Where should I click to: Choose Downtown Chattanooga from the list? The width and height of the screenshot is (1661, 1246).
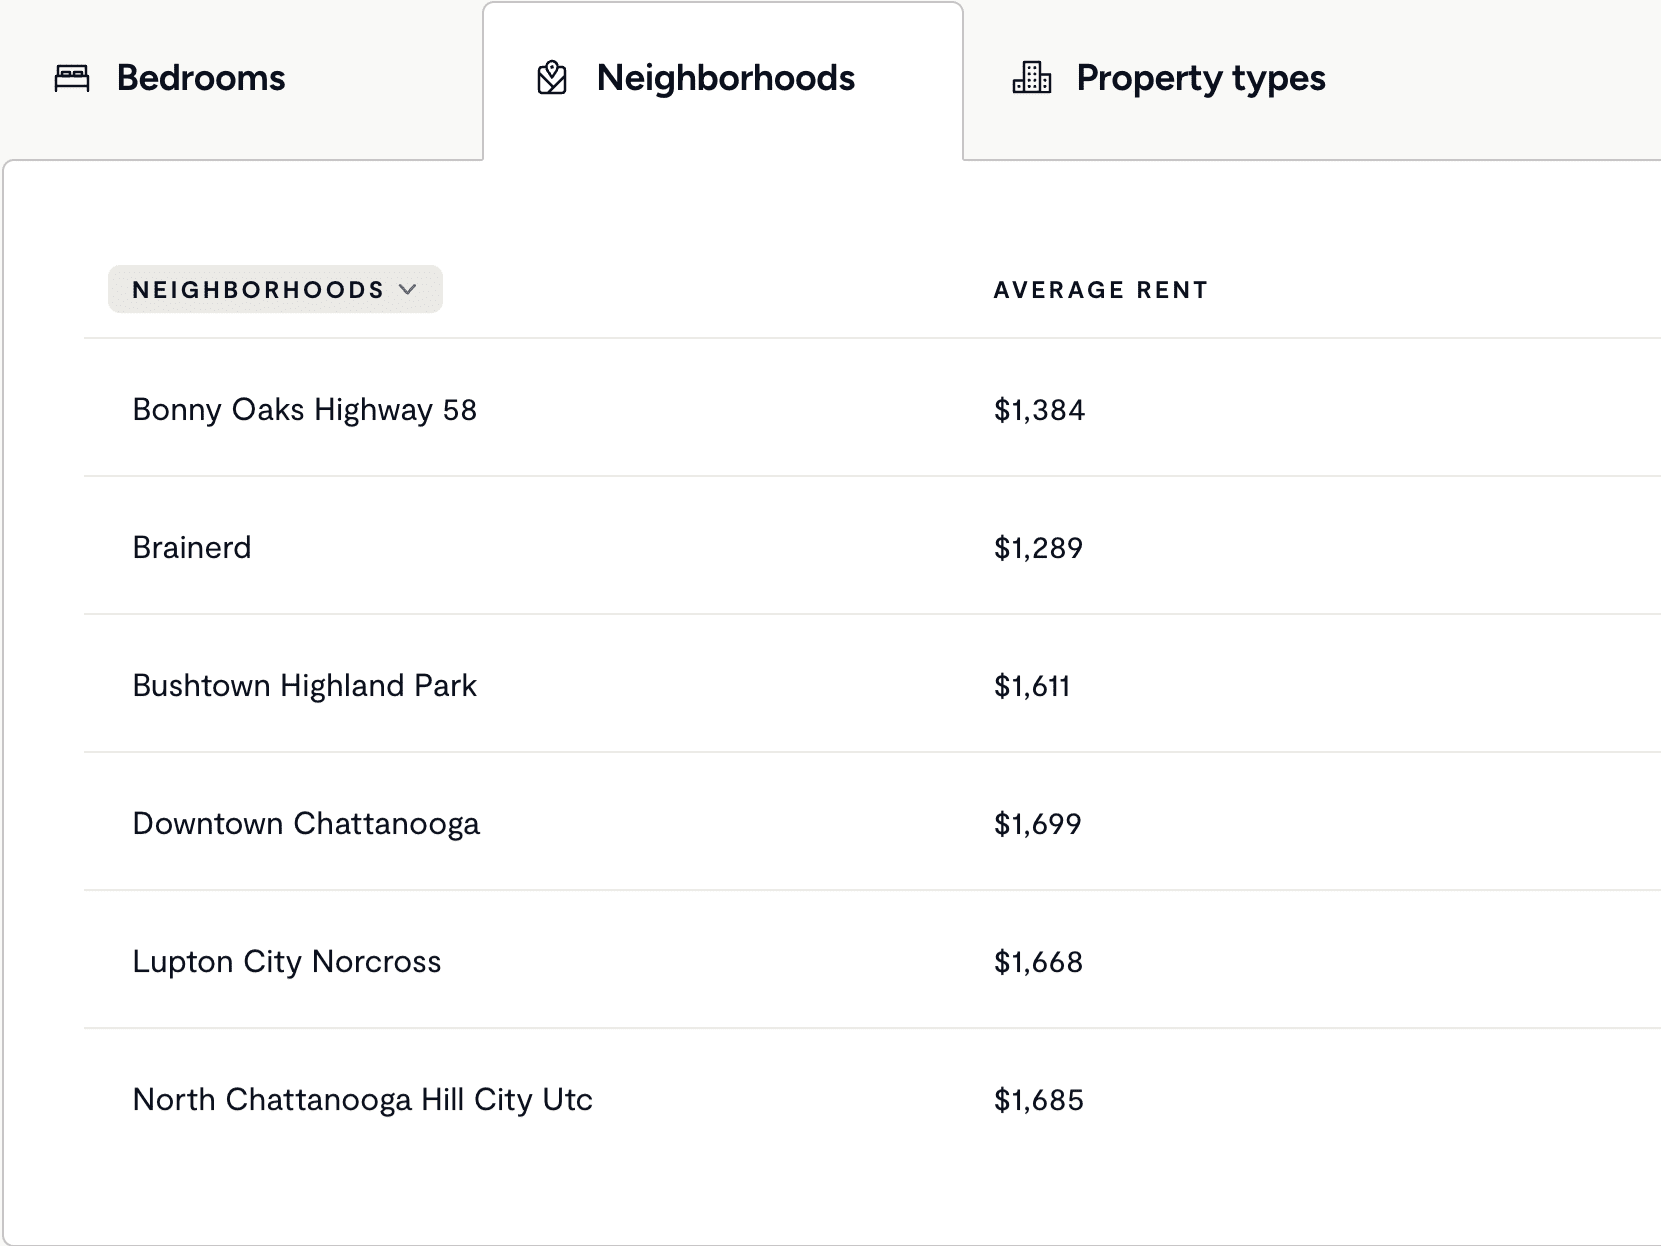tap(306, 824)
